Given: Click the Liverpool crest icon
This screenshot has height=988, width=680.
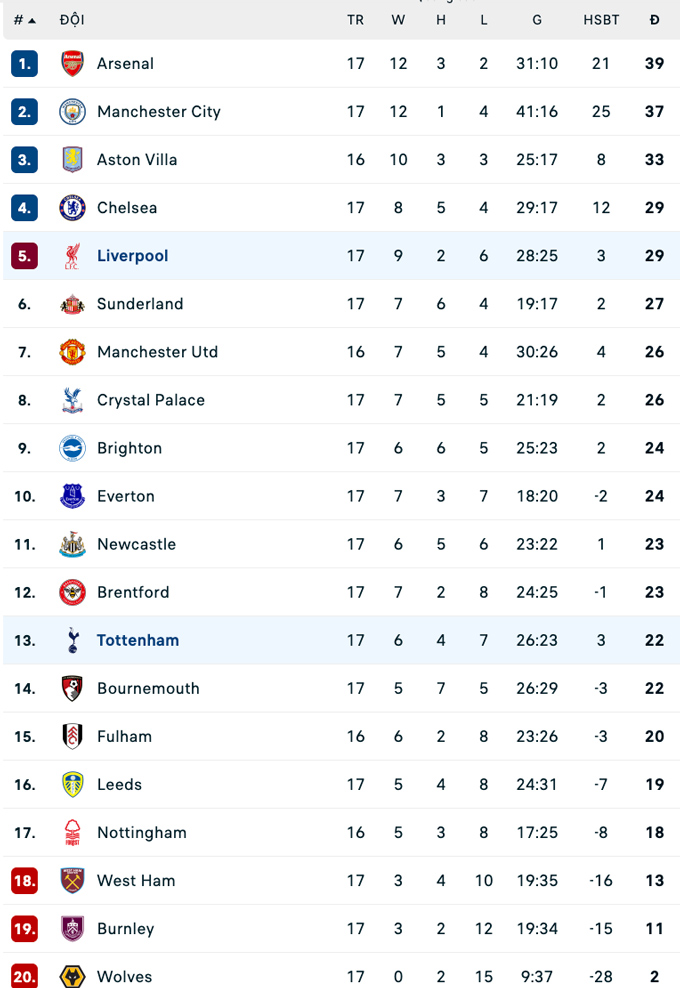Looking at the screenshot, I should click(72, 256).
